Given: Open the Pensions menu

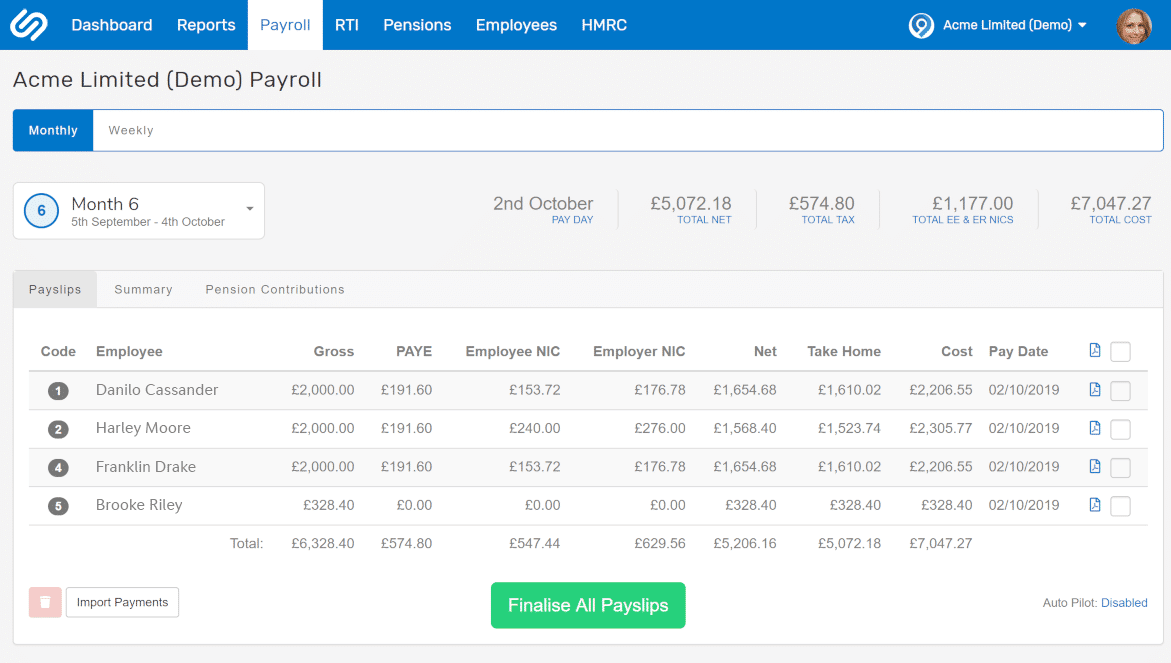Looking at the screenshot, I should [x=417, y=25].
